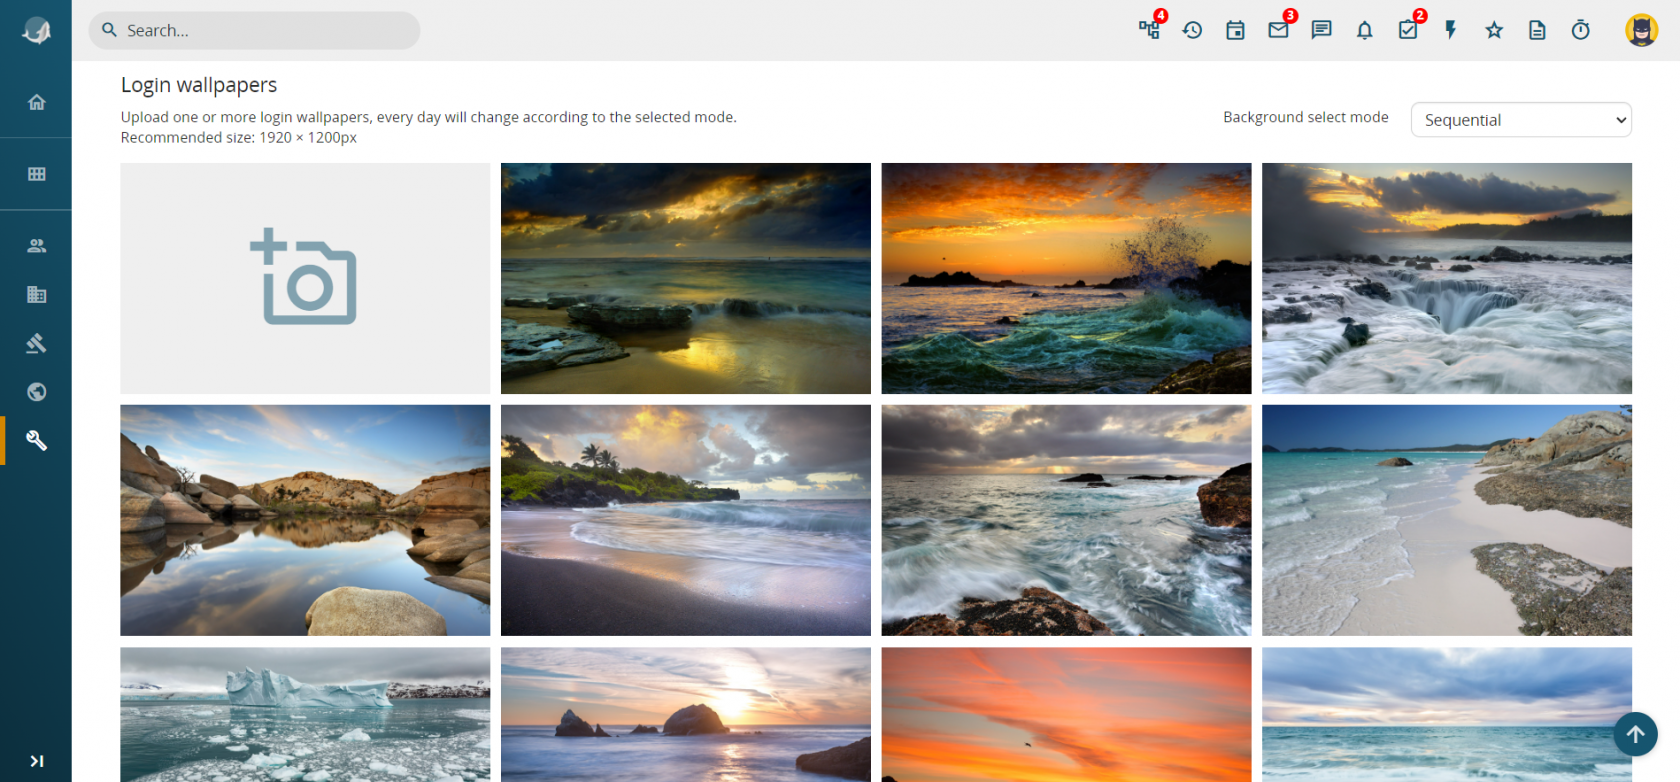Select the blurred waves rocky shore wallpaper
The height and width of the screenshot is (782, 1680).
tap(1066, 520)
